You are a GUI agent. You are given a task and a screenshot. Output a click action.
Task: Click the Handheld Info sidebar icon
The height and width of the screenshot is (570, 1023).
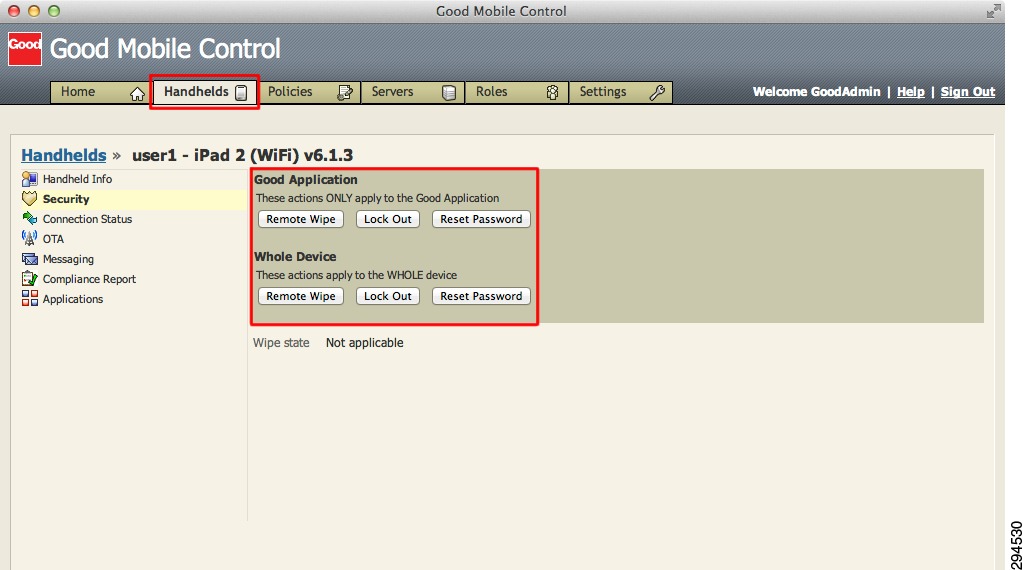pyautogui.click(x=29, y=179)
